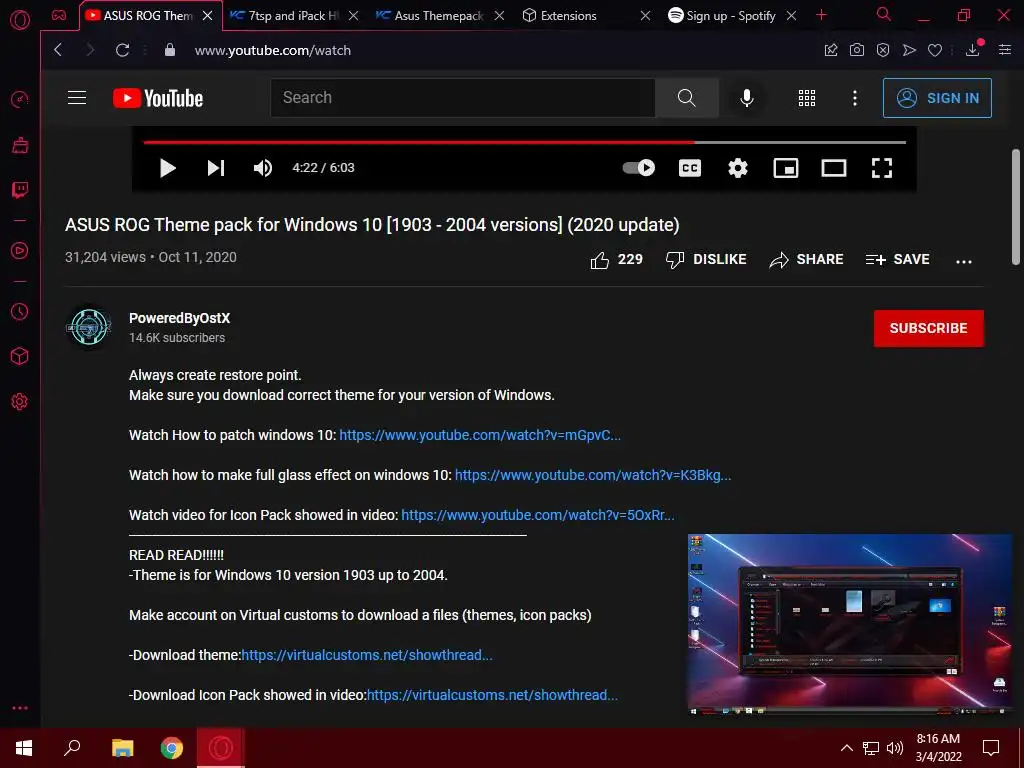
Task: Open My Flow send icon
Action: pyautogui.click(x=909, y=50)
